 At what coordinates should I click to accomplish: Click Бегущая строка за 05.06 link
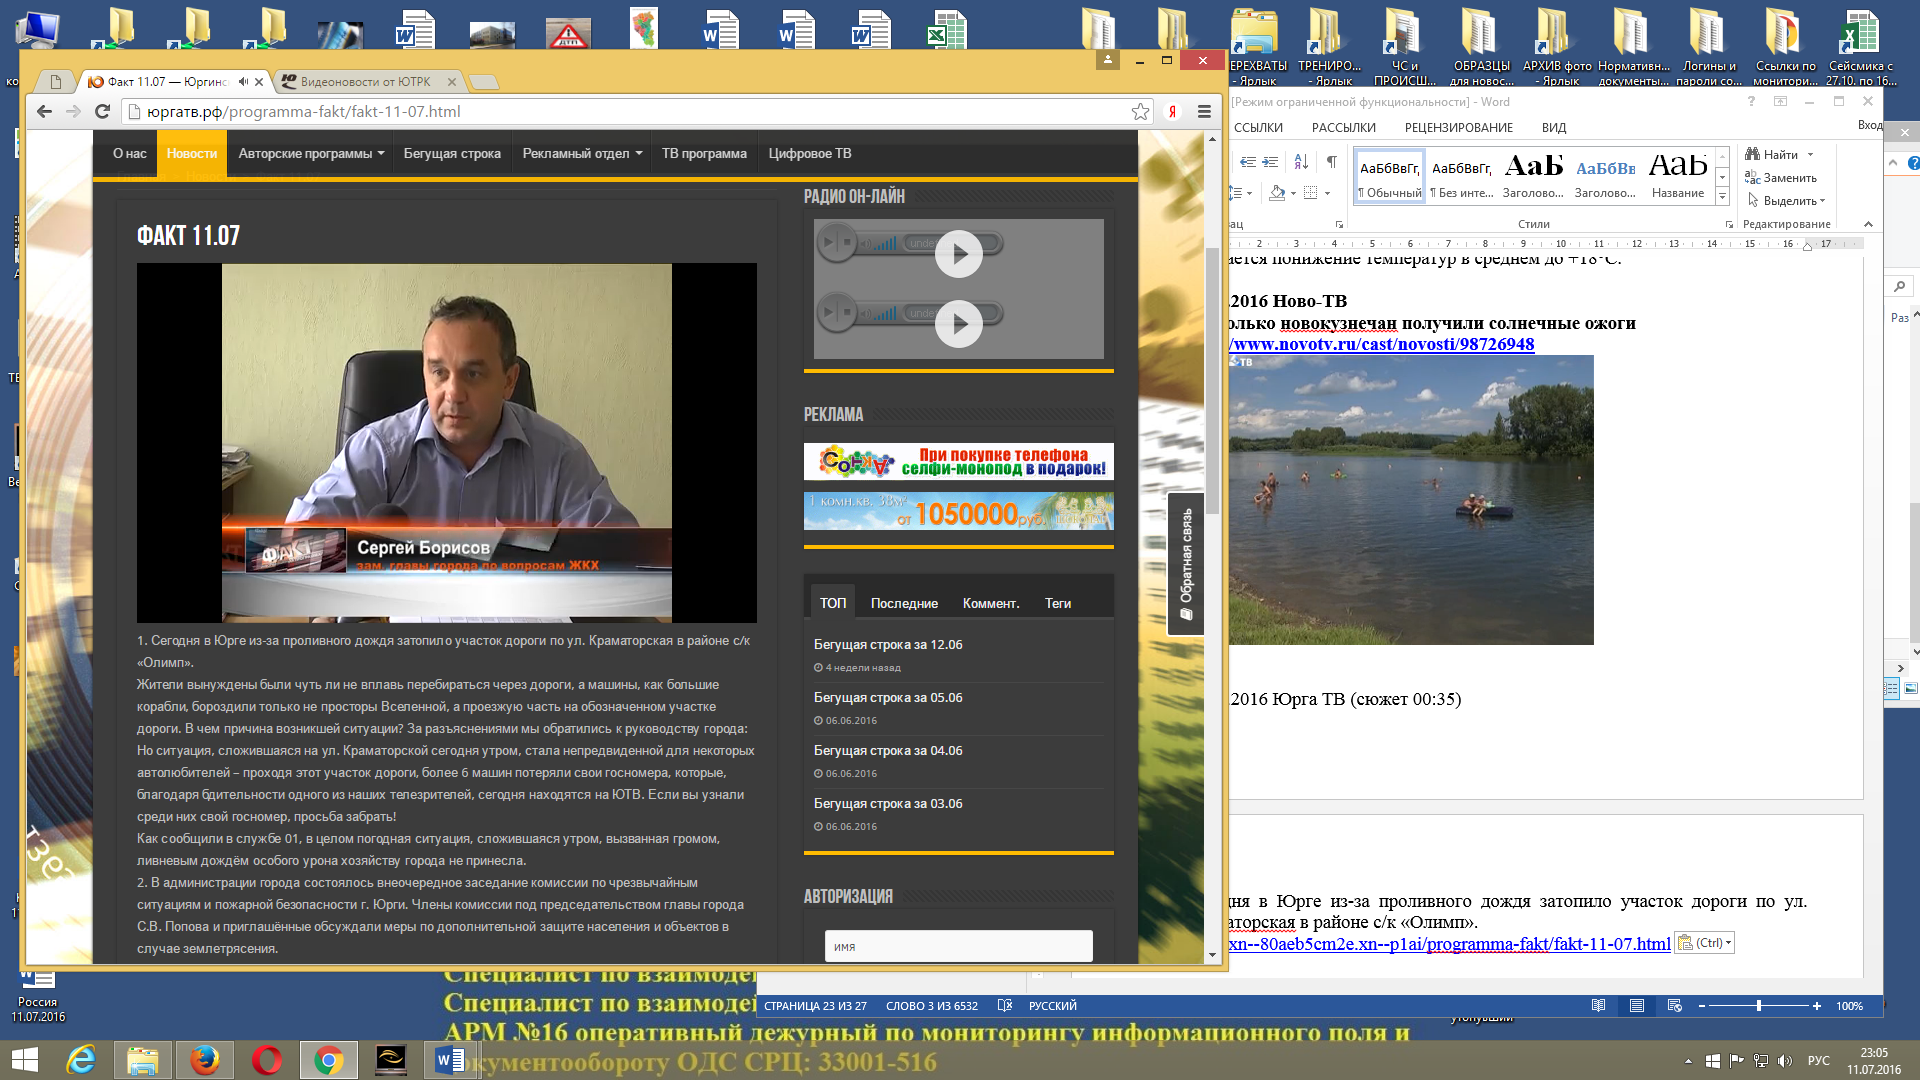point(888,698)
